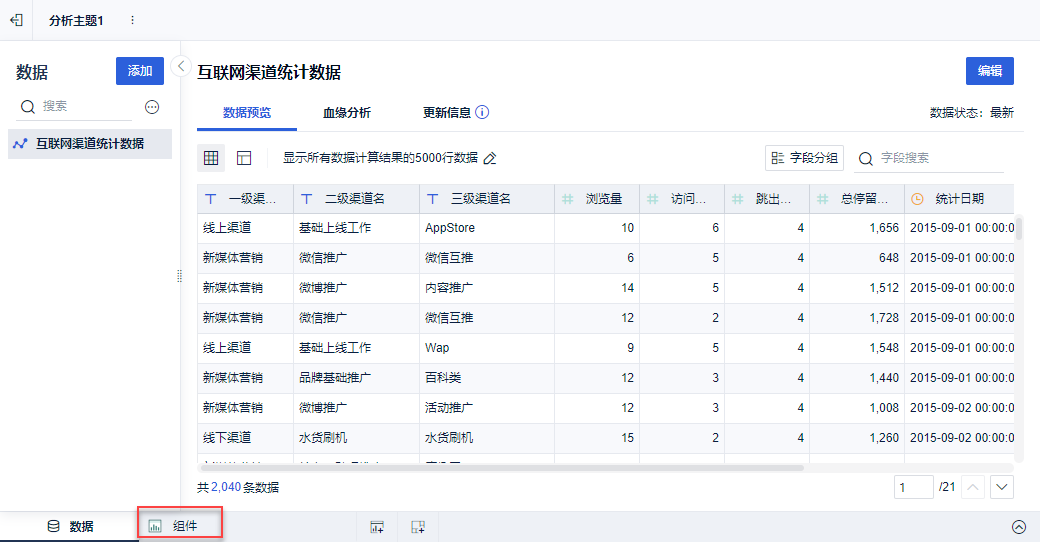Expand the bottom panel with the chevron-up icon
The width and height of the screenshot is (1040, 542).
pyautogui.click(x=1019, y=527)
